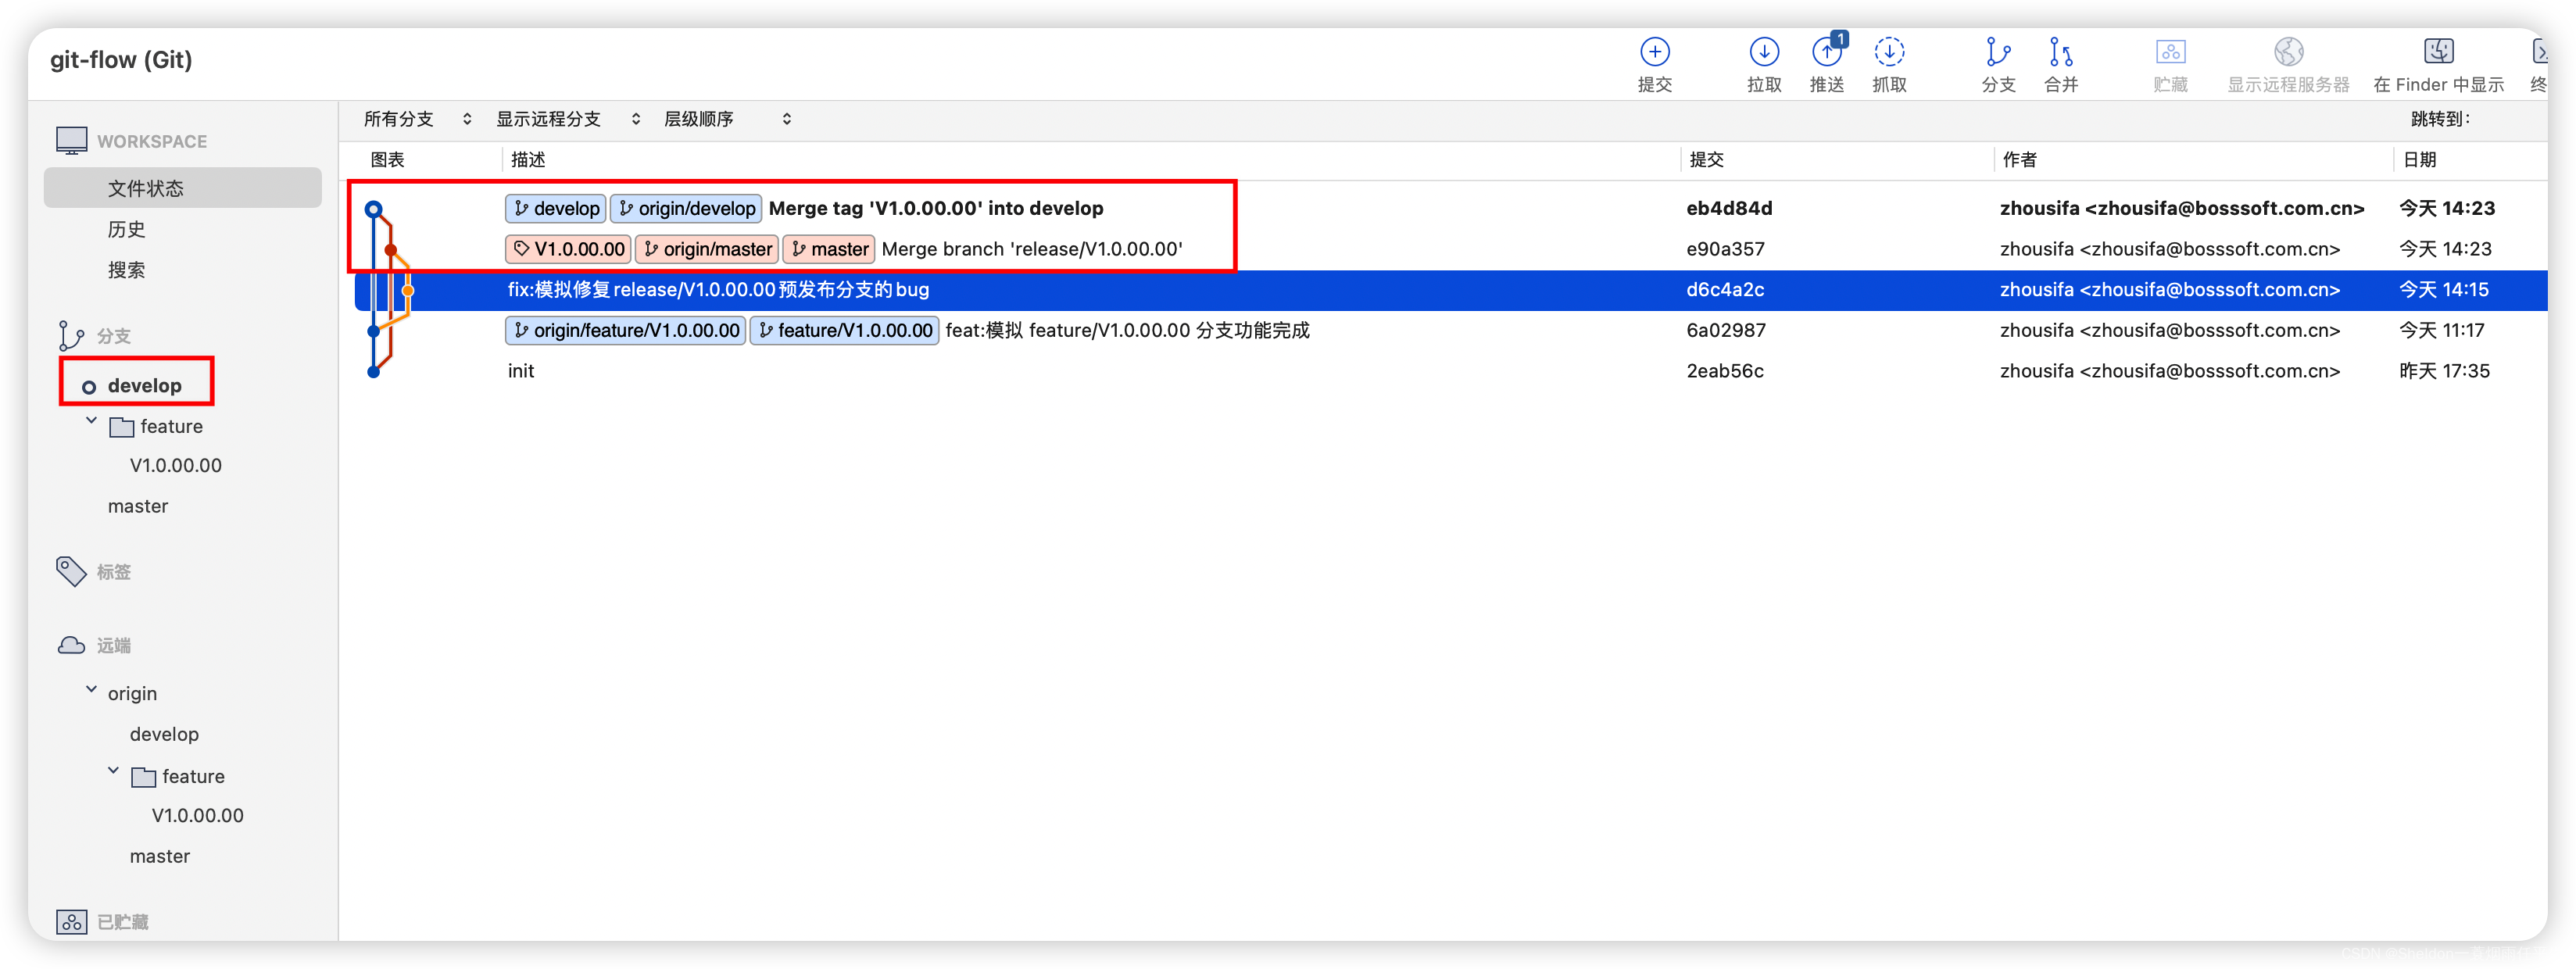Select local master branch in sidebar
The image size is (2576, 969).
(x=138, y=506)
